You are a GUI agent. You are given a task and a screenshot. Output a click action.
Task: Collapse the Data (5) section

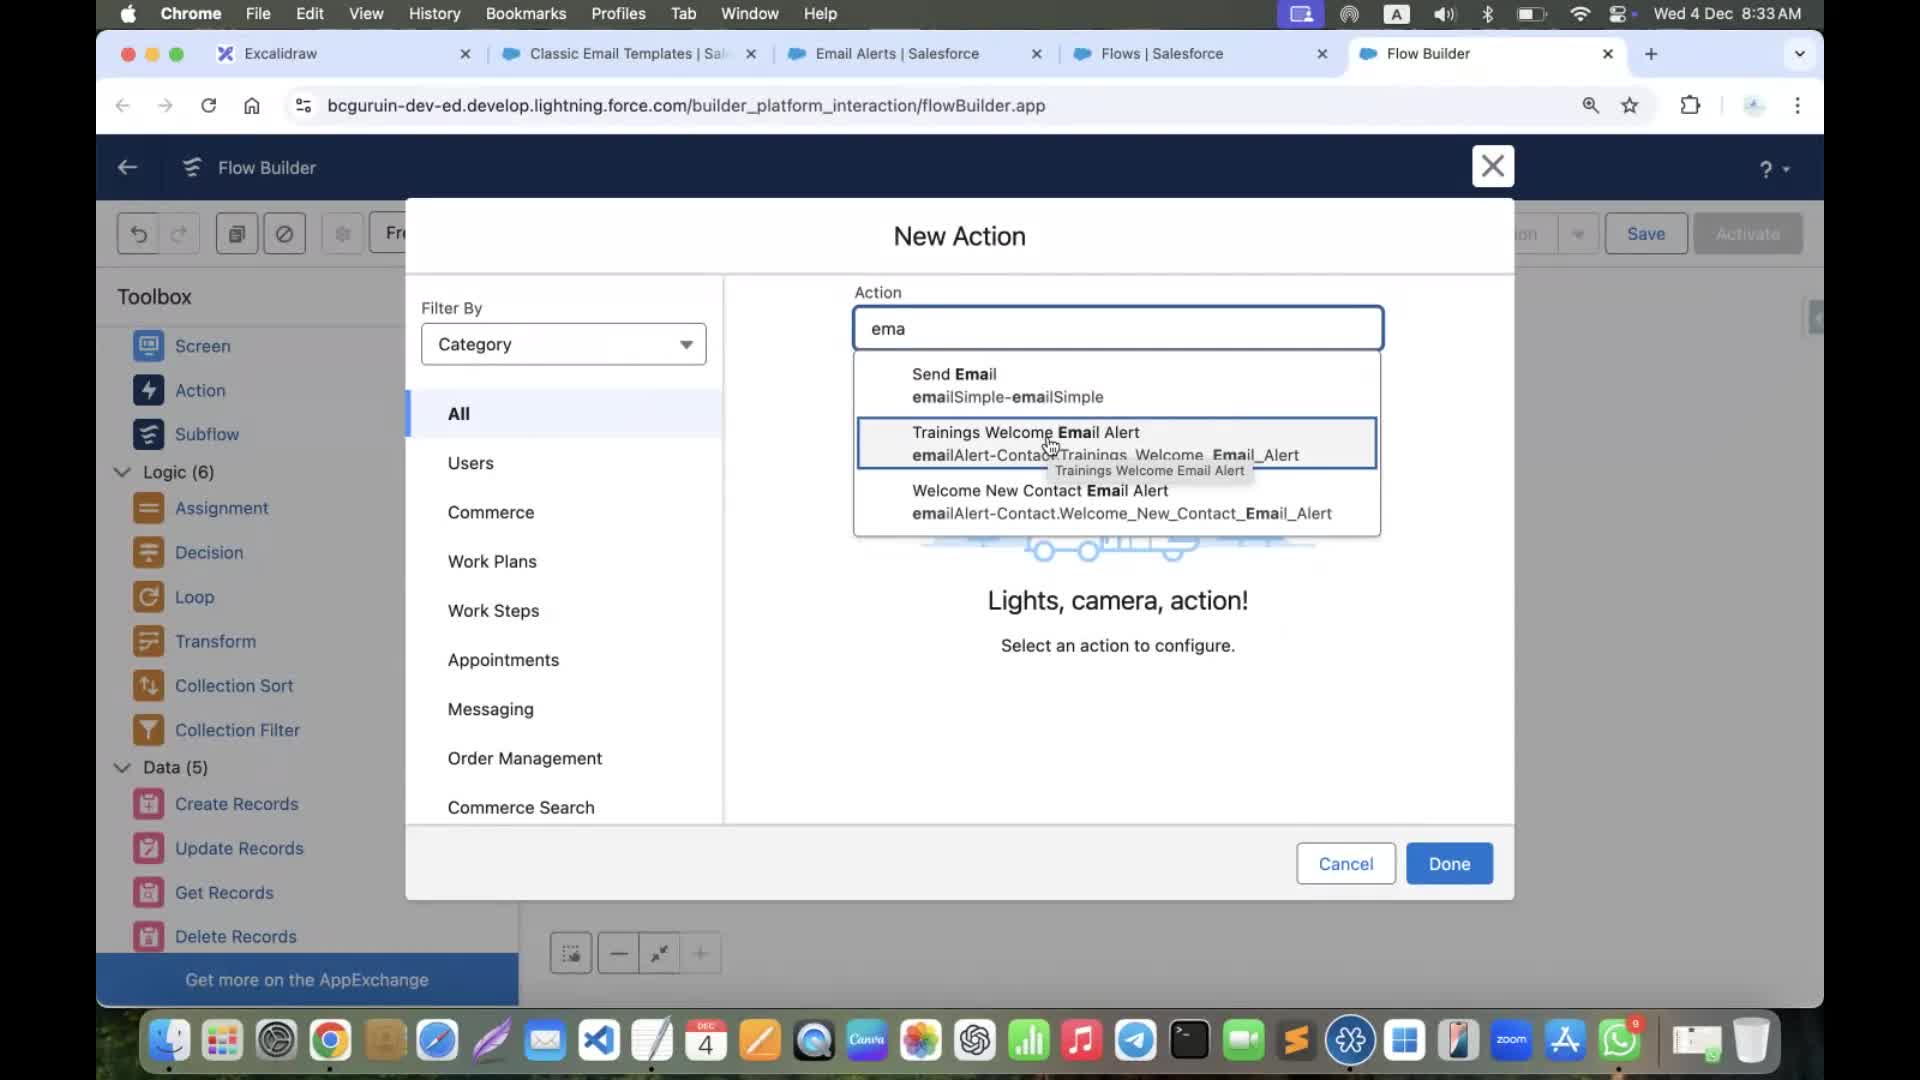click(122, 768)
